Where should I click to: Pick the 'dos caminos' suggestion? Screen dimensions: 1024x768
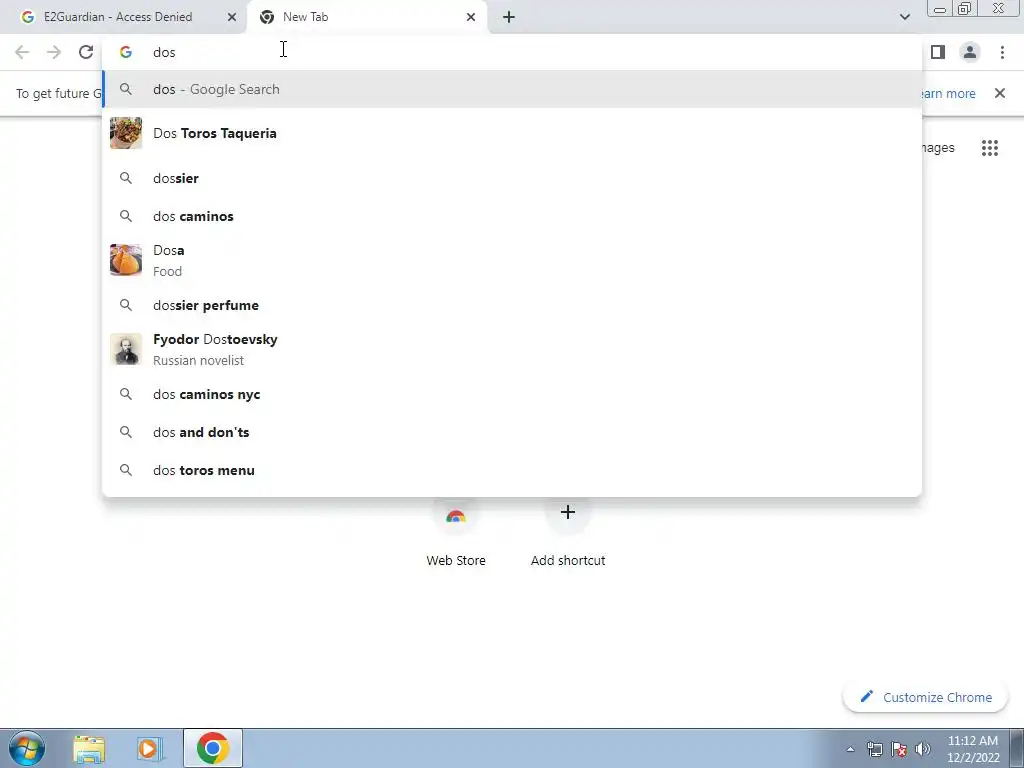(x=512, y=216)
